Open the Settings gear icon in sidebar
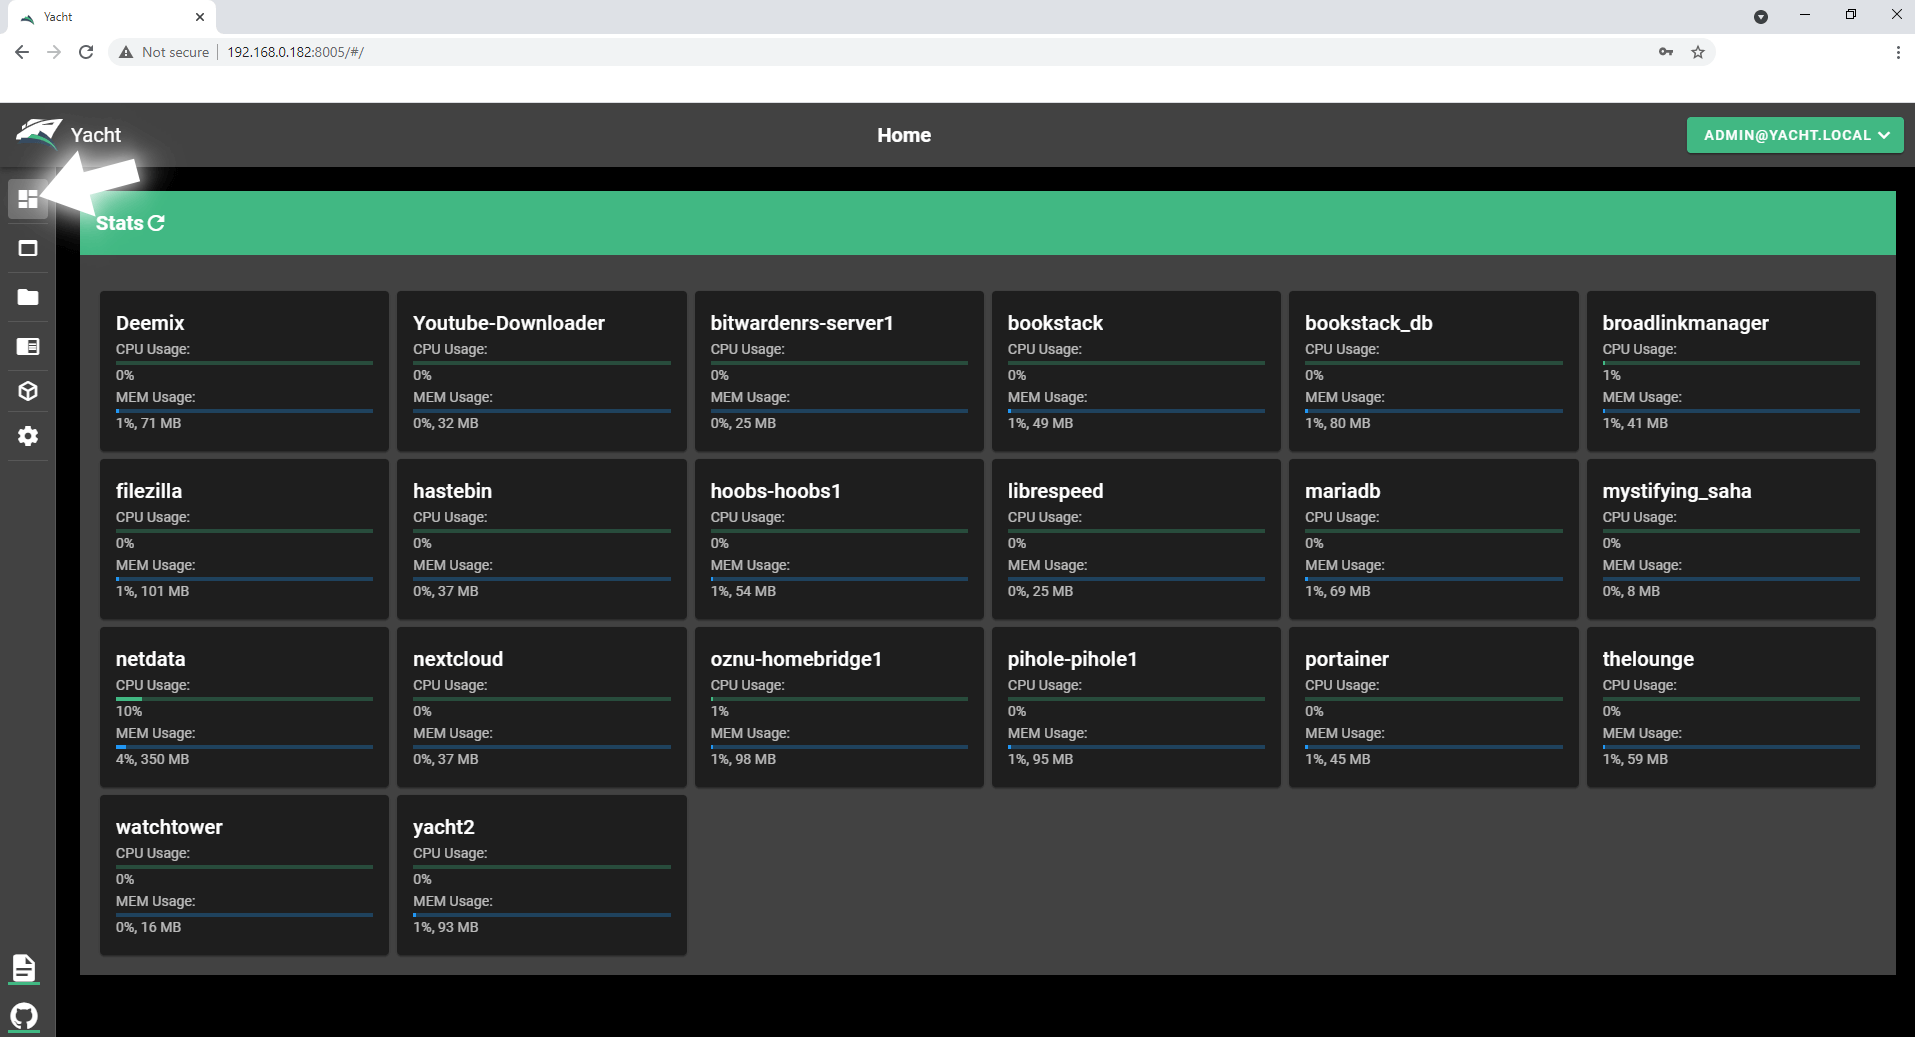Screen dimensions: 1915x1037 (28, 436)
